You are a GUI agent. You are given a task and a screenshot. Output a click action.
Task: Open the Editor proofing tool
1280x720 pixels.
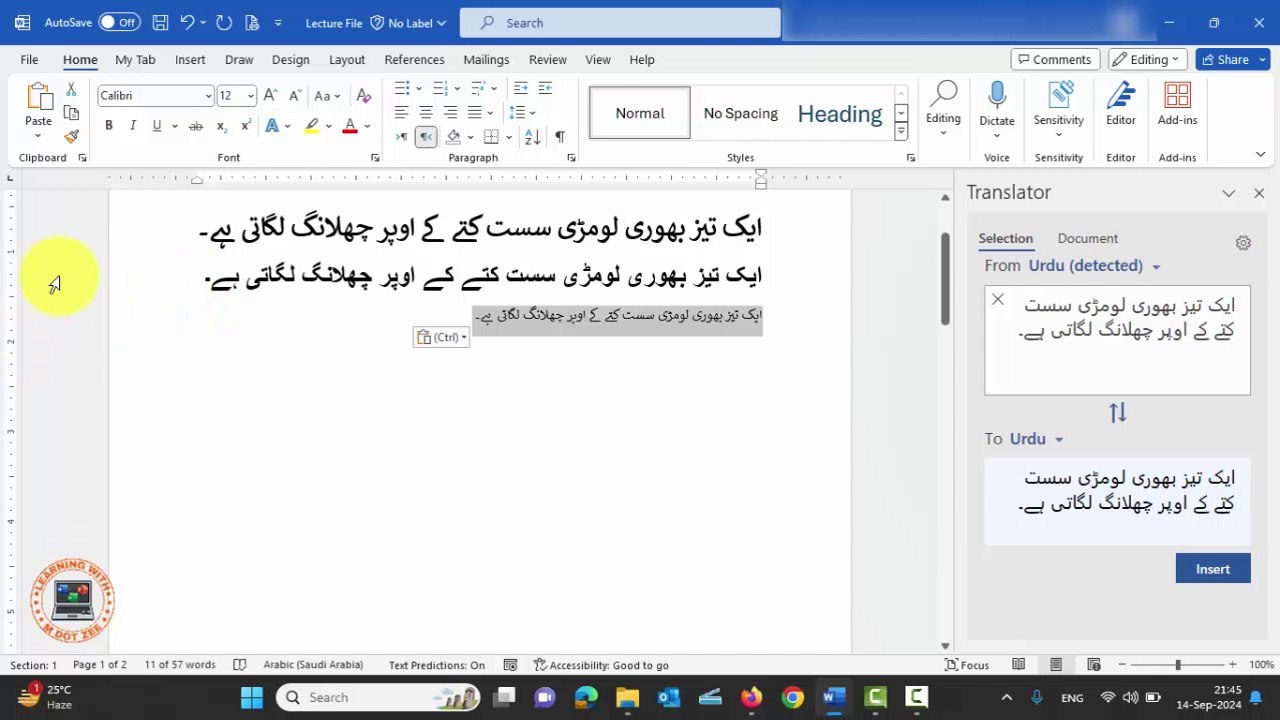(x=1121, y=105)
